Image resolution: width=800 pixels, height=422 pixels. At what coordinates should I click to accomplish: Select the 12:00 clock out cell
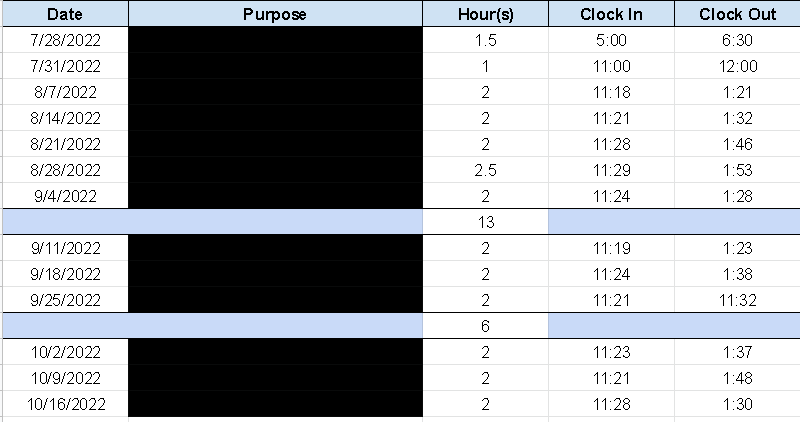(737, 66)
